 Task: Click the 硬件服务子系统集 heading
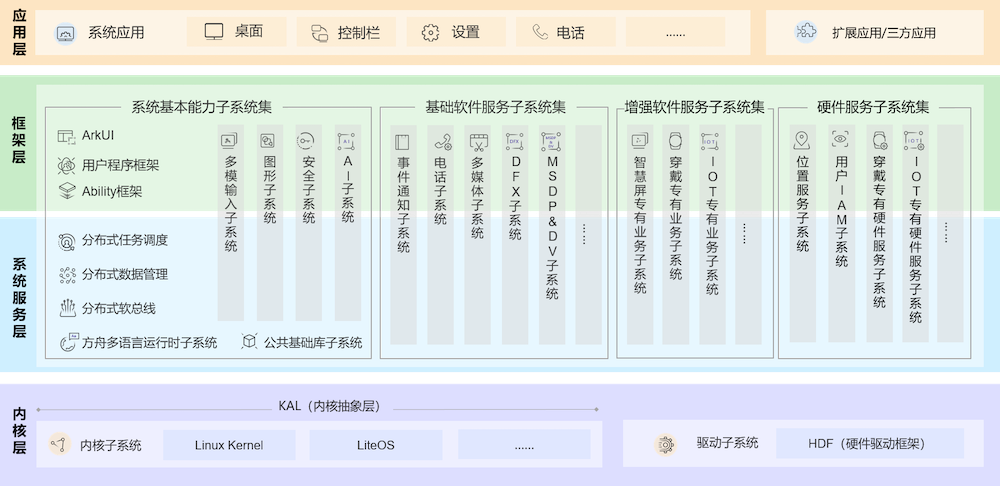[873, 107]
